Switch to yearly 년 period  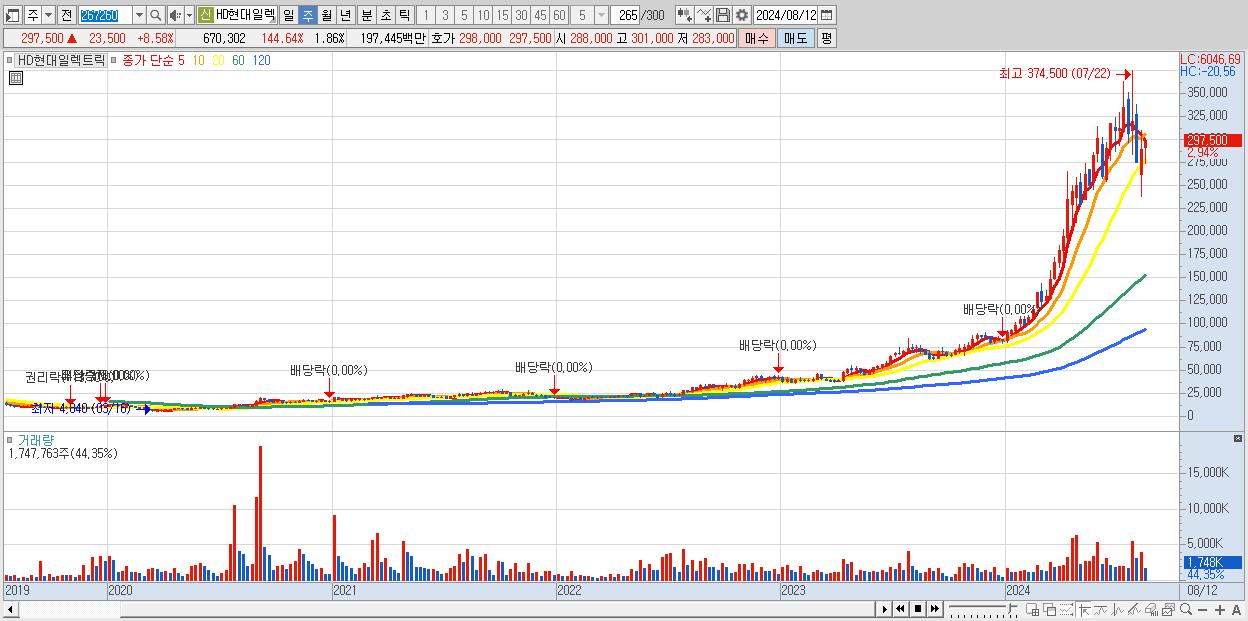[345, 15]
